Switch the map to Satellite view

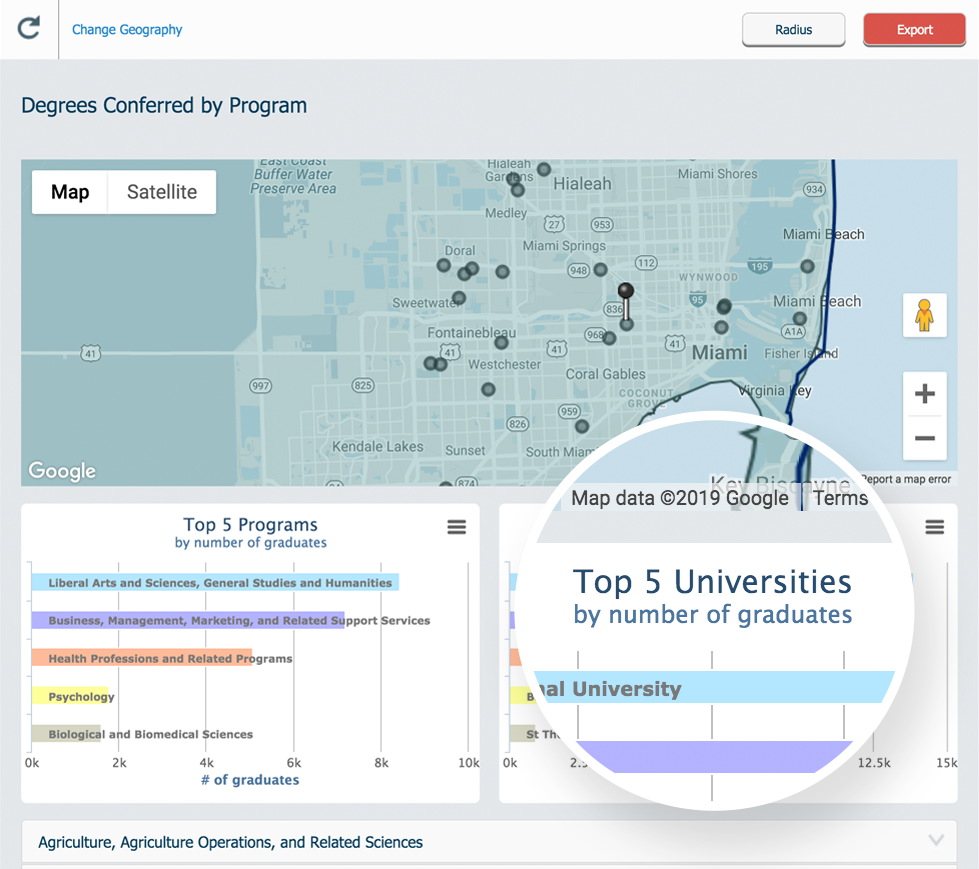point(162,192)
